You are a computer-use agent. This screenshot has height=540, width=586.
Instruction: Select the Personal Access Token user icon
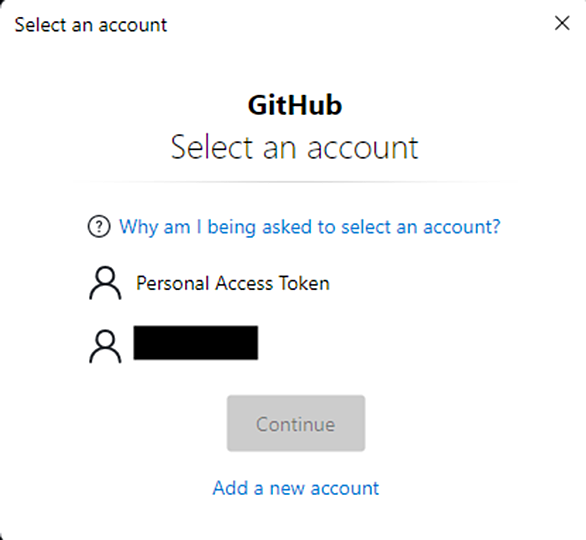point(105,283)
